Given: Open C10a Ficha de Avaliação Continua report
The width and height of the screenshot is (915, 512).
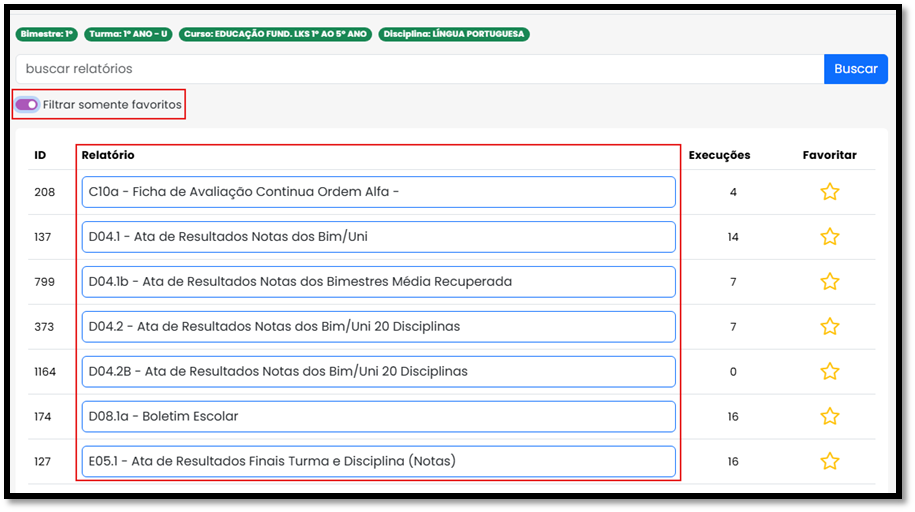Looking at the screenshot, I should click(378, 192).
